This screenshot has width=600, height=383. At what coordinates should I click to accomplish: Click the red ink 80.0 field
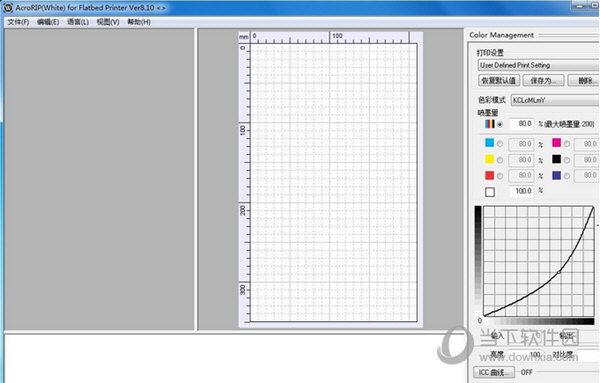coord(521,176)
